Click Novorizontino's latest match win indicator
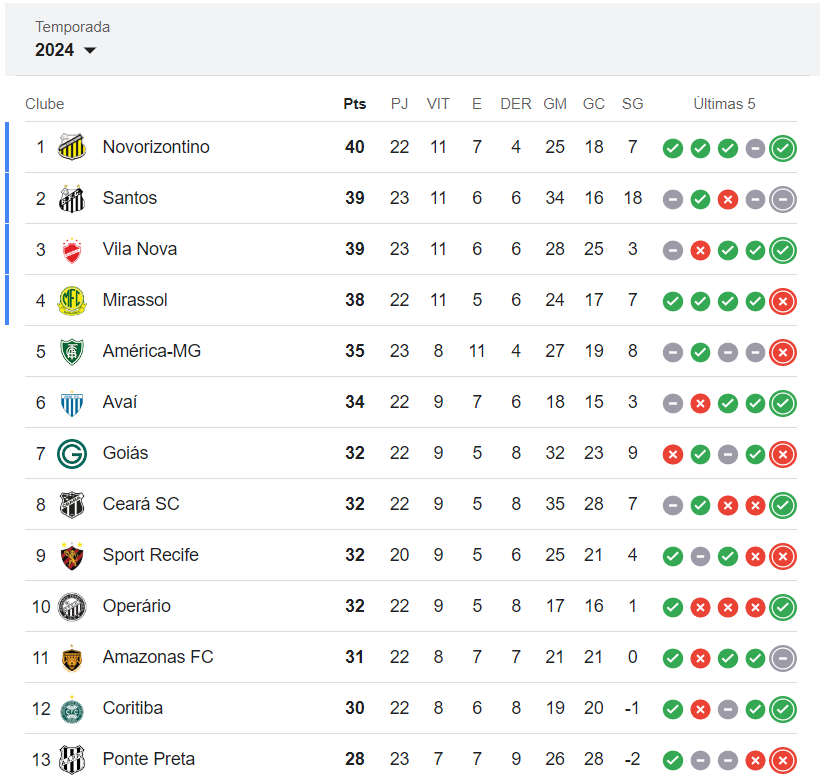822x780 pixels. [783, 148]
